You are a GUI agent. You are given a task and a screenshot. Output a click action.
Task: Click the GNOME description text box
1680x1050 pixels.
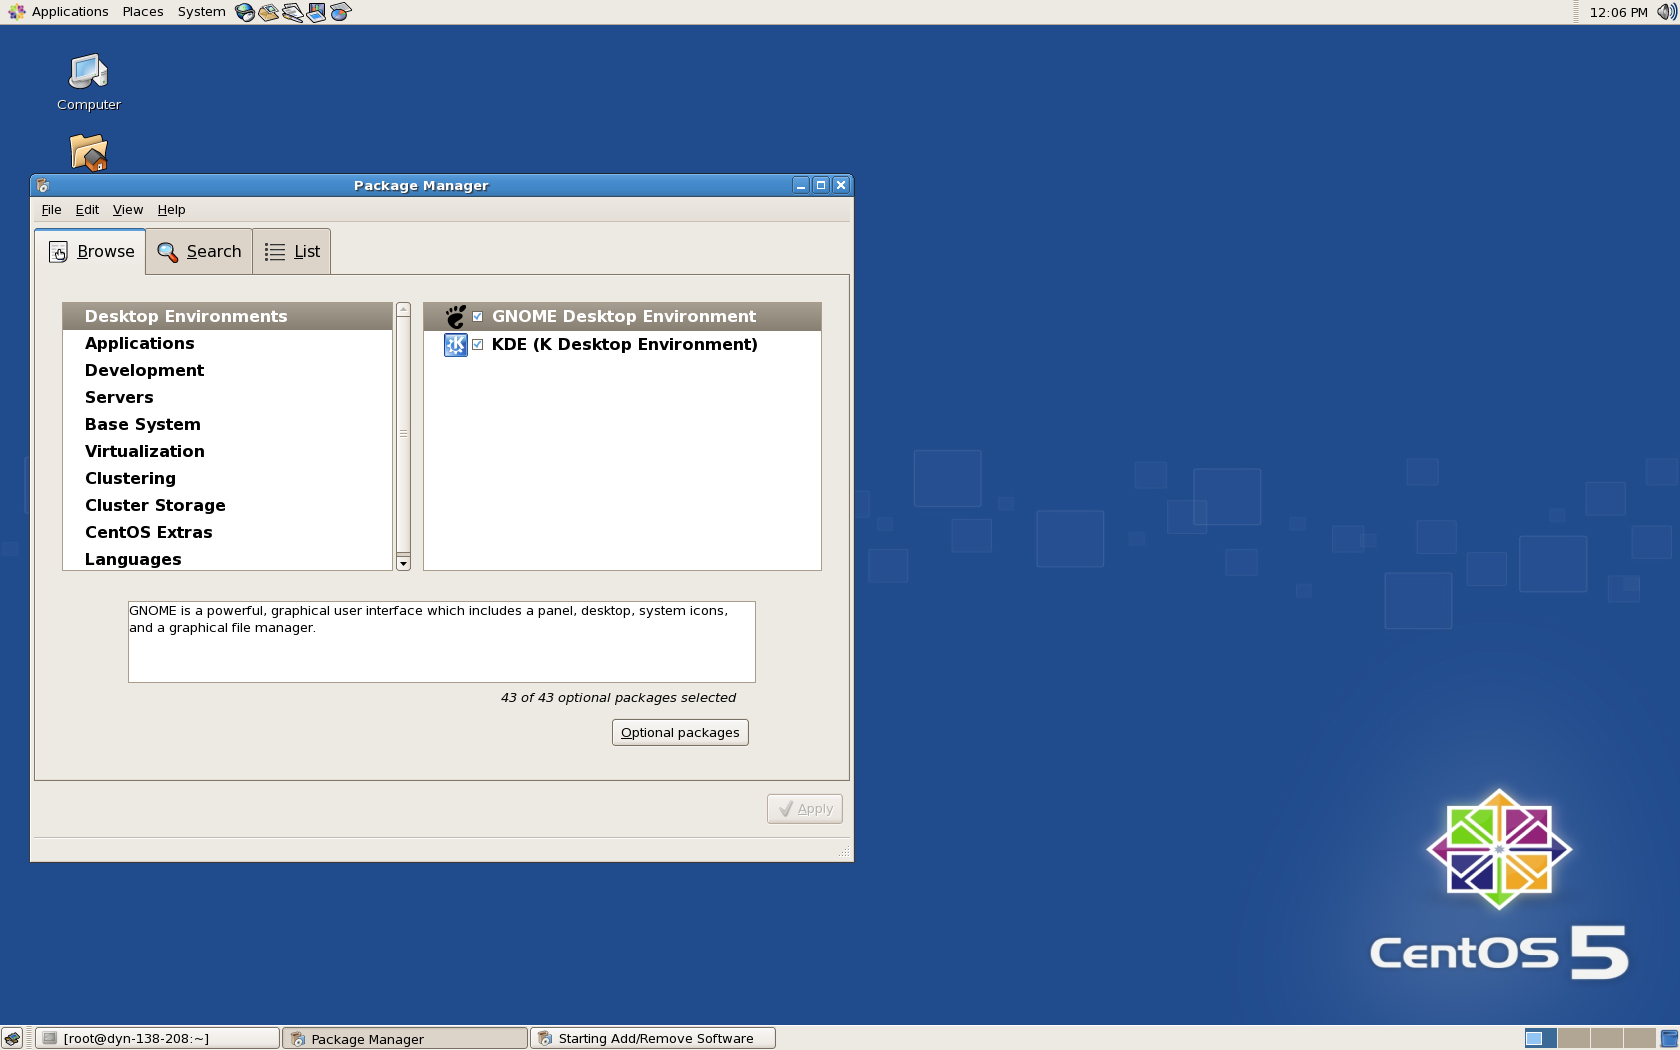coord(442,642)
